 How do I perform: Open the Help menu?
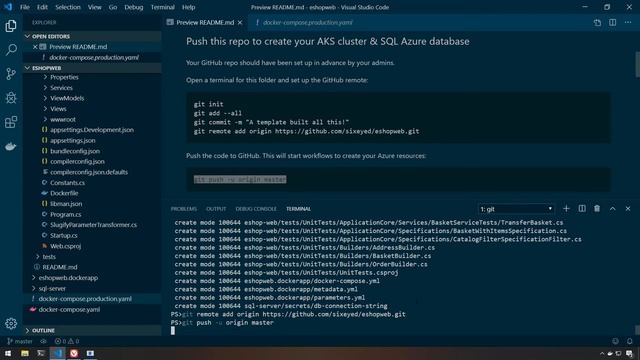point(188,7)
